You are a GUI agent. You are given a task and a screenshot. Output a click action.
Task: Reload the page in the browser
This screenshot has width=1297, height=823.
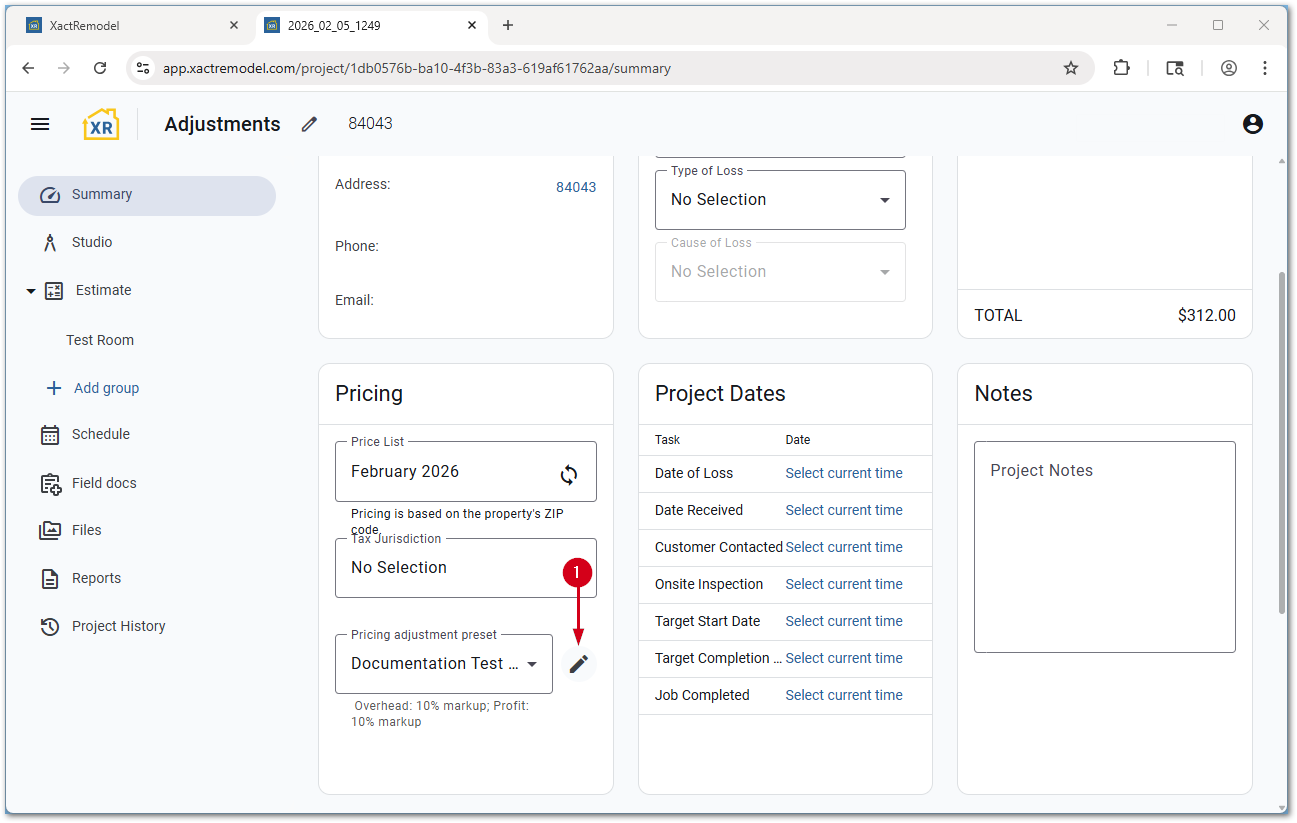(100, 68)
